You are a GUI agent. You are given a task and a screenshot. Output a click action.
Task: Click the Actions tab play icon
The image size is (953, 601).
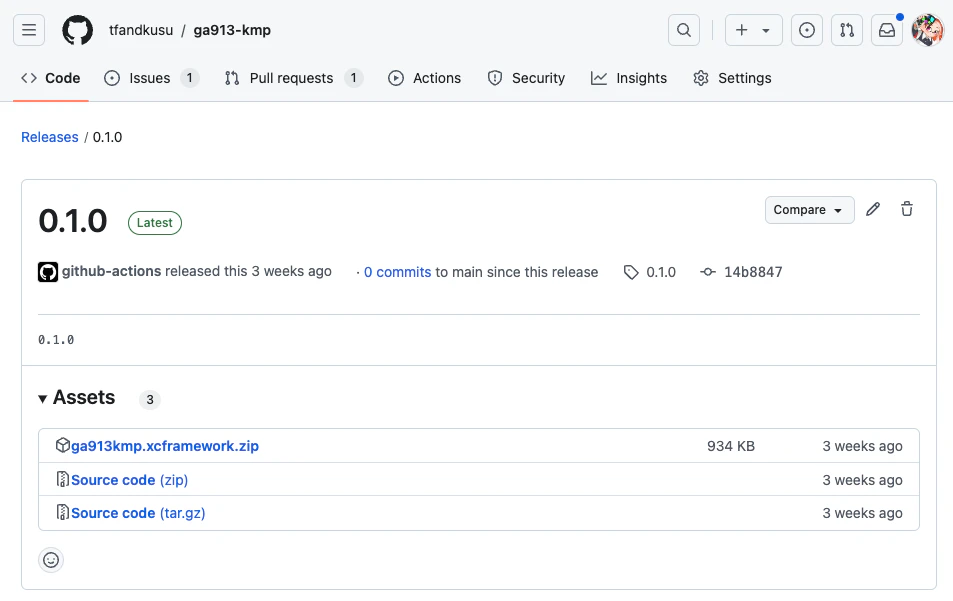coord(396,78)
